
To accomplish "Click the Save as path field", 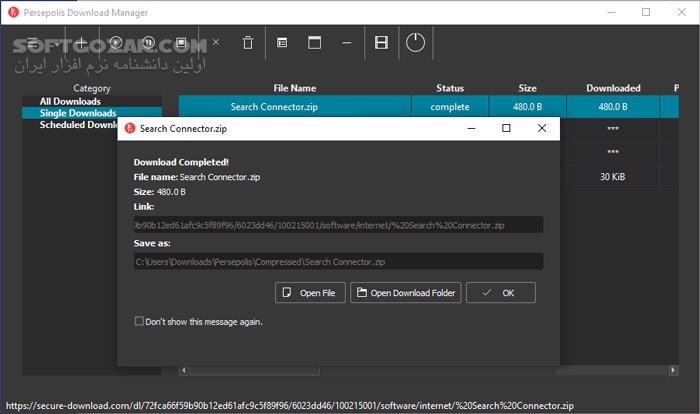I will point(338,262).
